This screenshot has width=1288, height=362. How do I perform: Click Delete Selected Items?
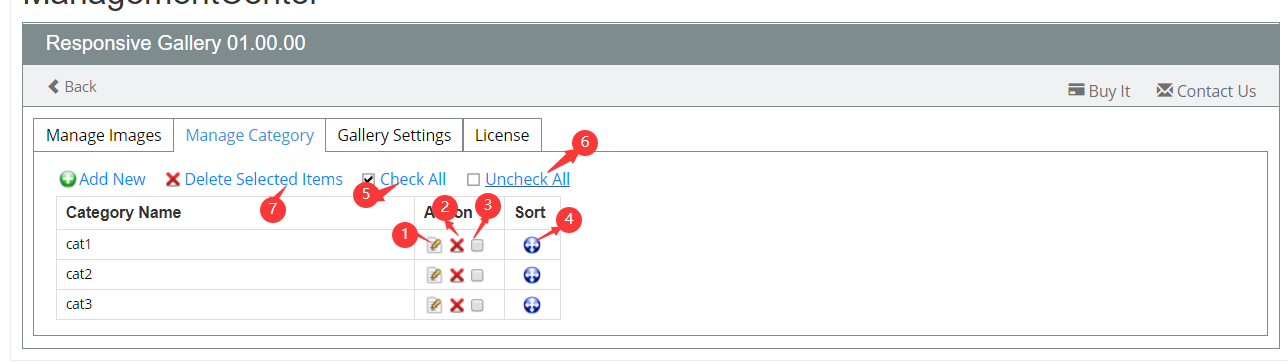(264, 179)
